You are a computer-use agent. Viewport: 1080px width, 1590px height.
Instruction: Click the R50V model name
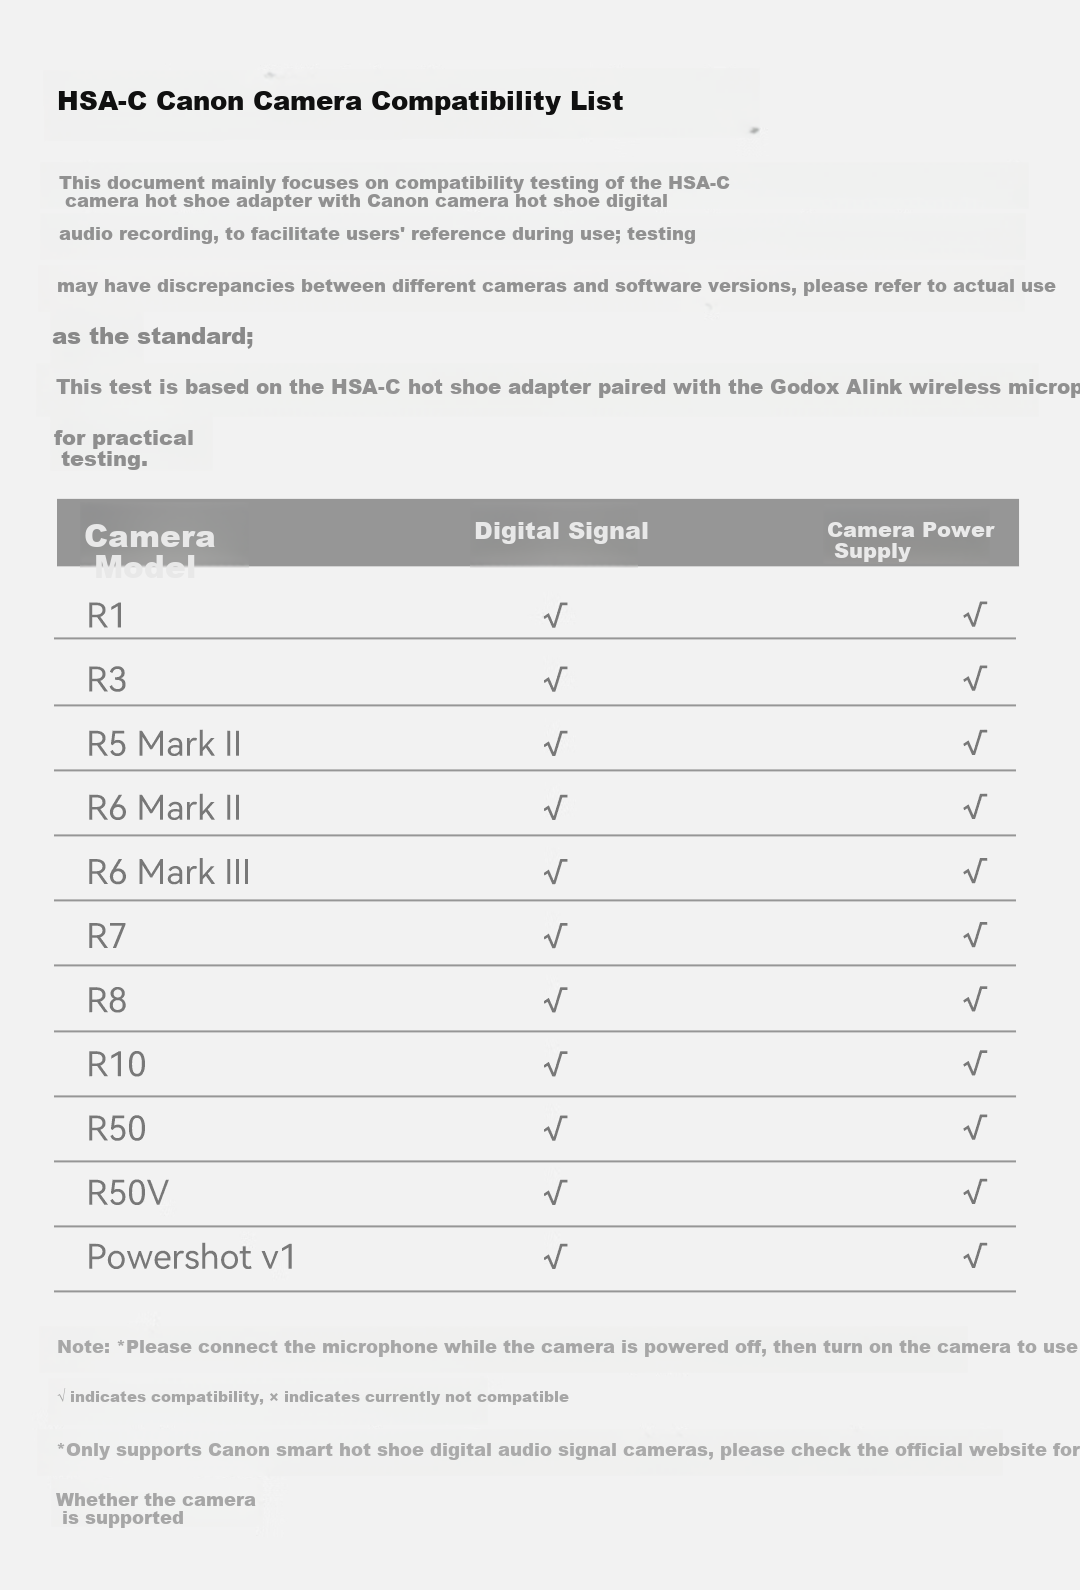128,1193
